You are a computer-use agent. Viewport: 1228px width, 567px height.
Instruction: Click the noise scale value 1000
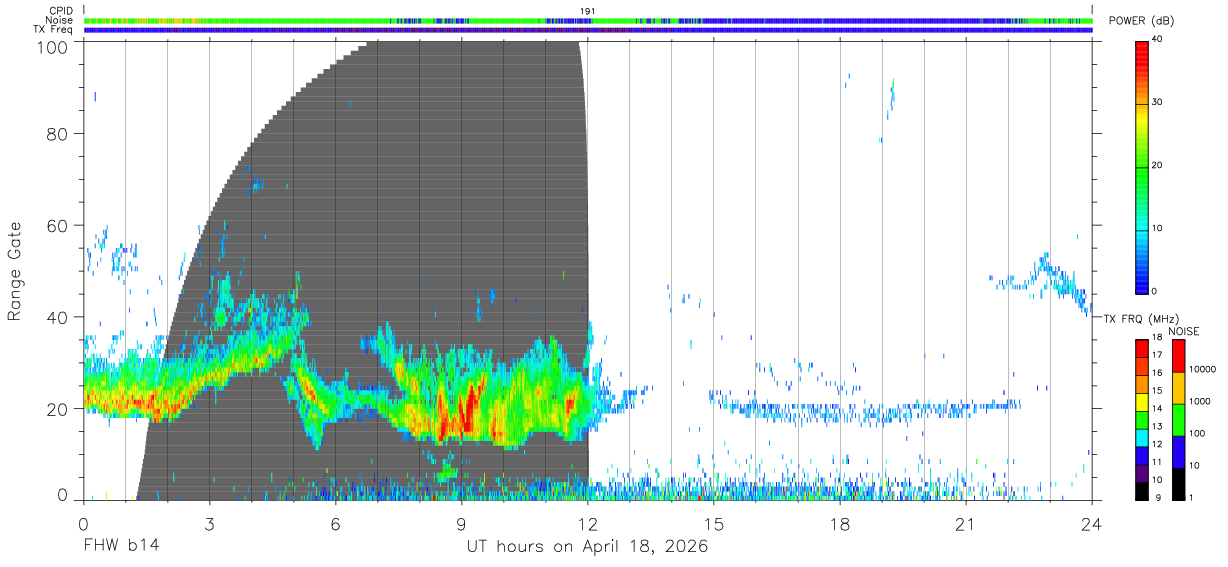(1200, 402)
